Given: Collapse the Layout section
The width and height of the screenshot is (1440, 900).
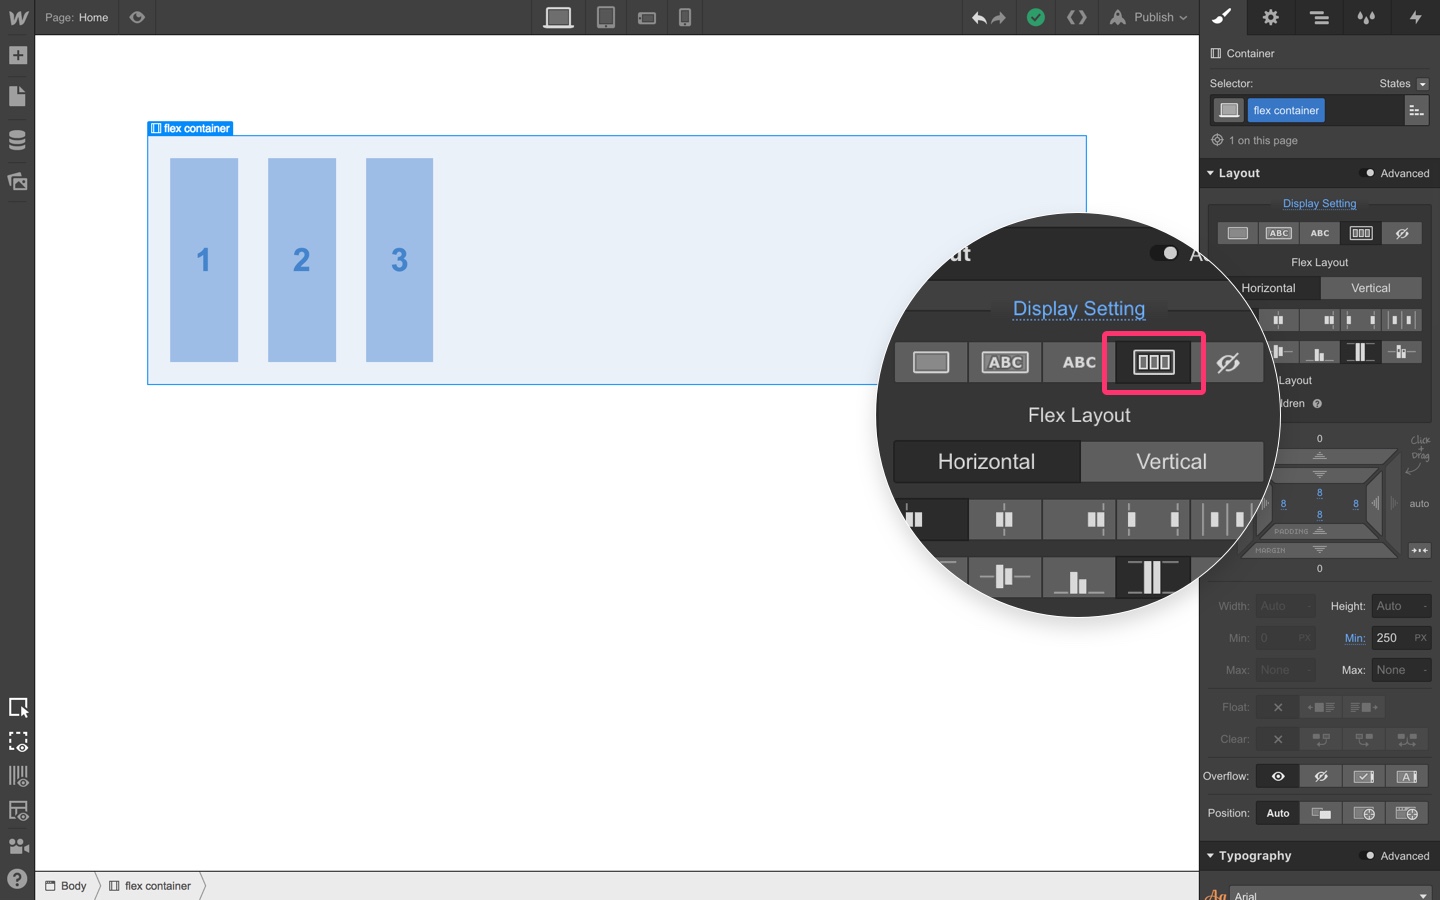Looking at the screenshot, I should click(1211, 173).
